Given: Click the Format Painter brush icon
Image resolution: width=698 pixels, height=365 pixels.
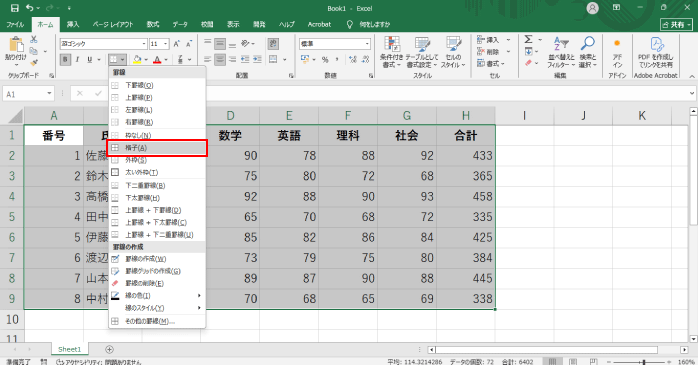Looking at the screenshot, I should coord(34,63).
